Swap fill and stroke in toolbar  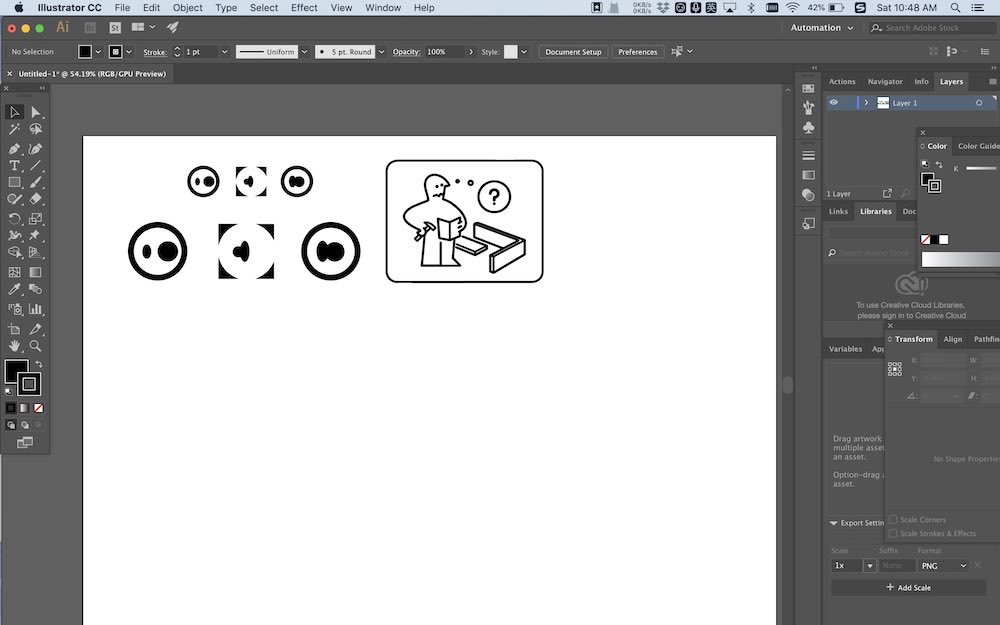[39, 364]
